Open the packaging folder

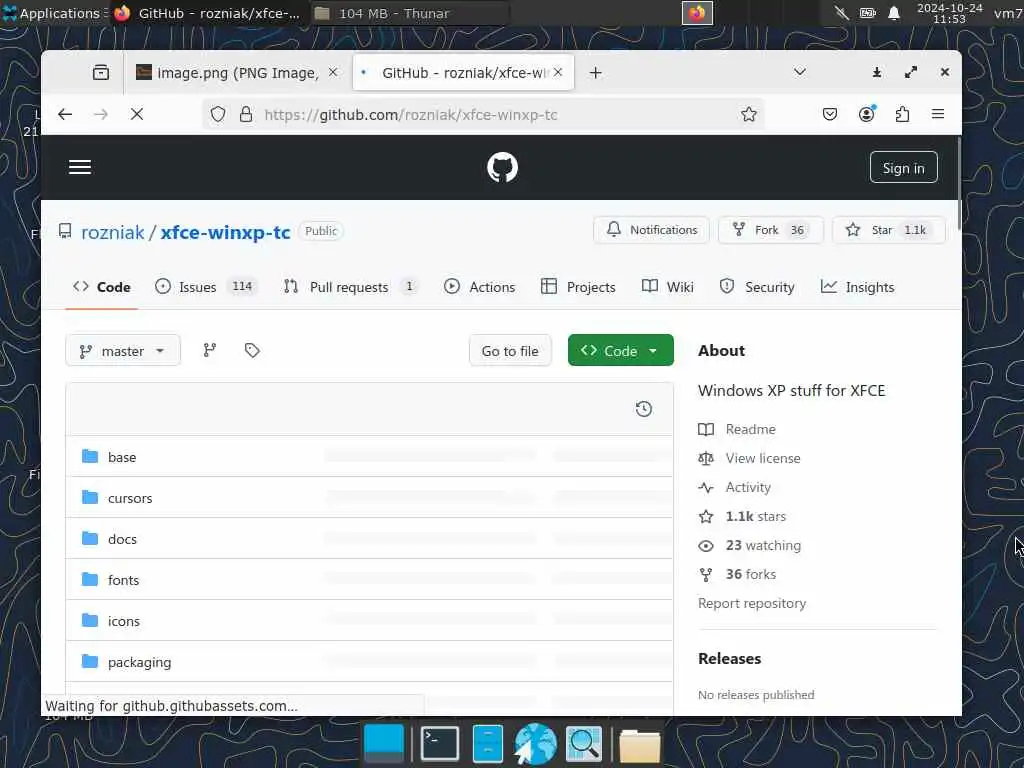139,662
